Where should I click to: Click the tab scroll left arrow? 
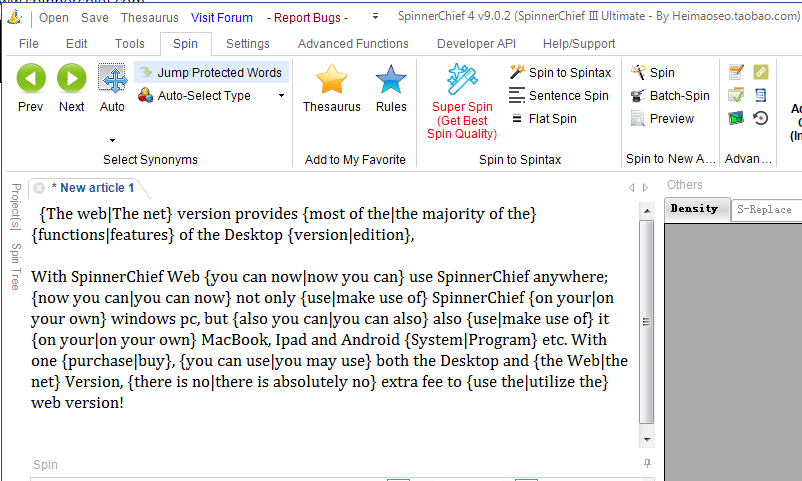pyautogui.click(x=632, y=188)
